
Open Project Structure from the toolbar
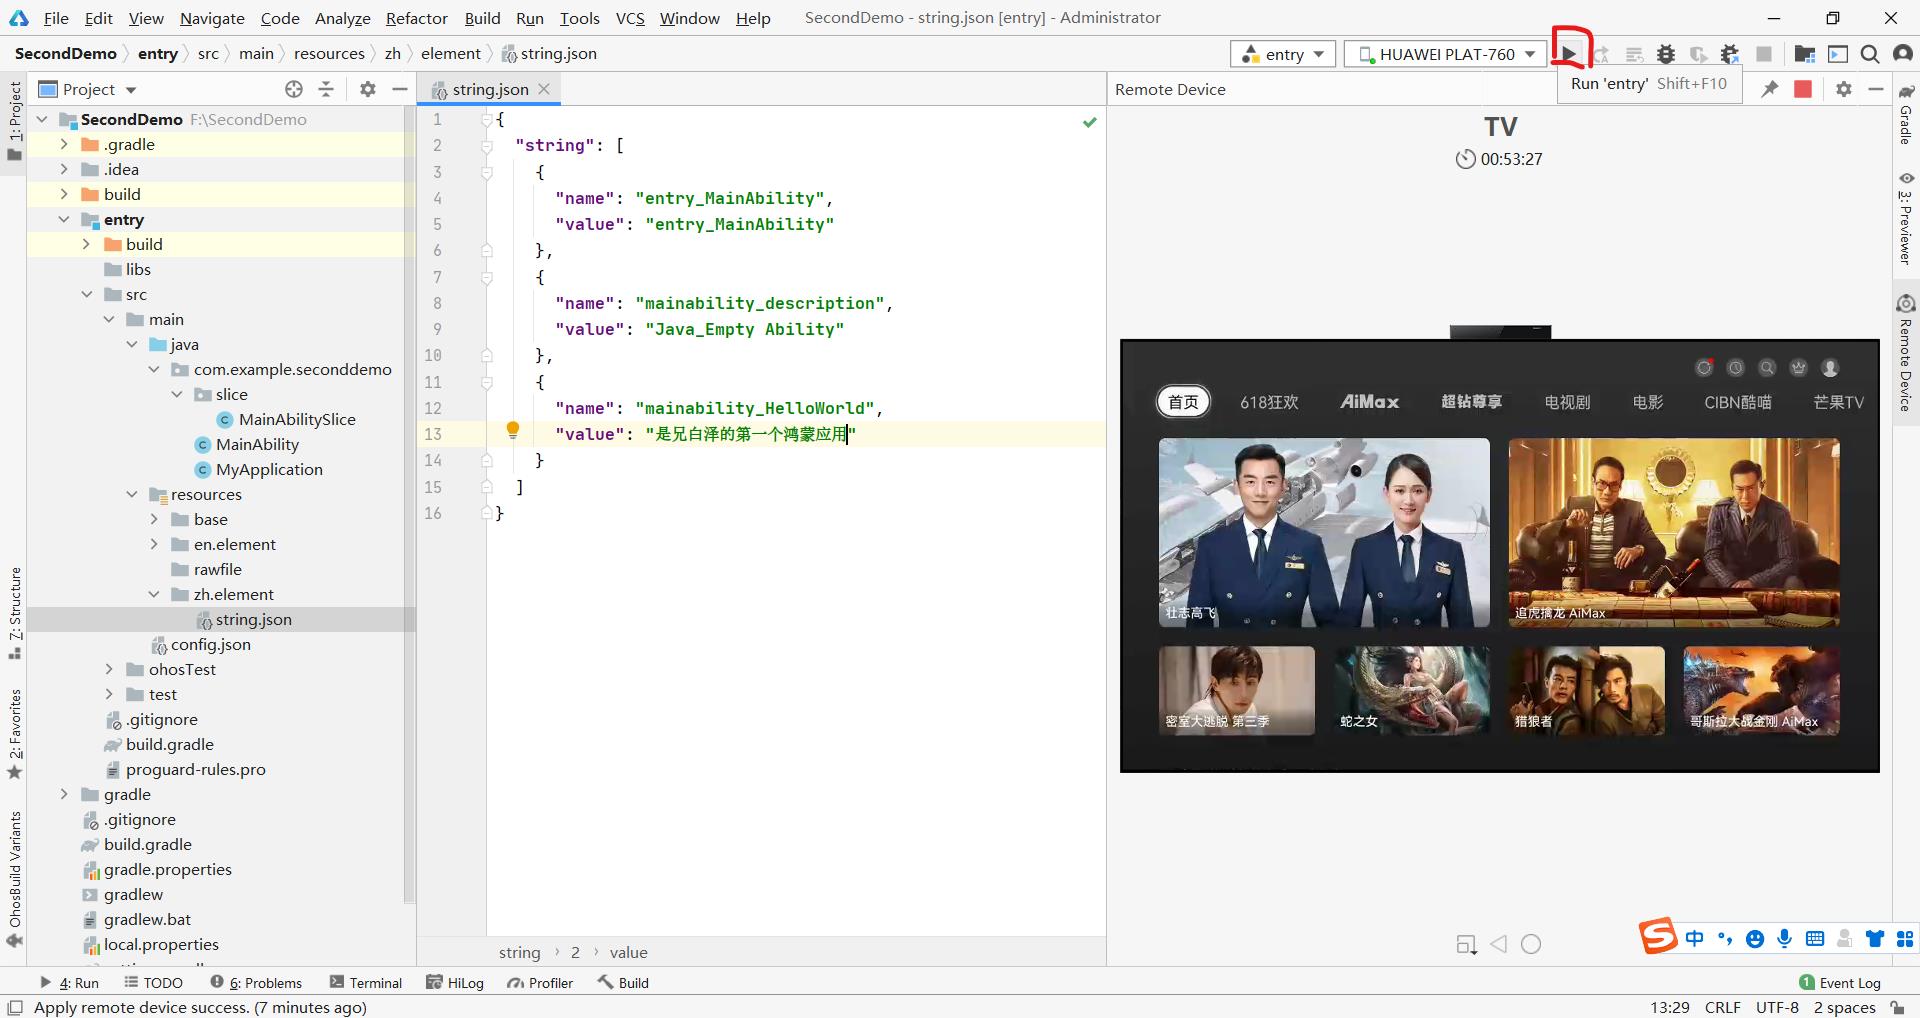point(1804,54)
